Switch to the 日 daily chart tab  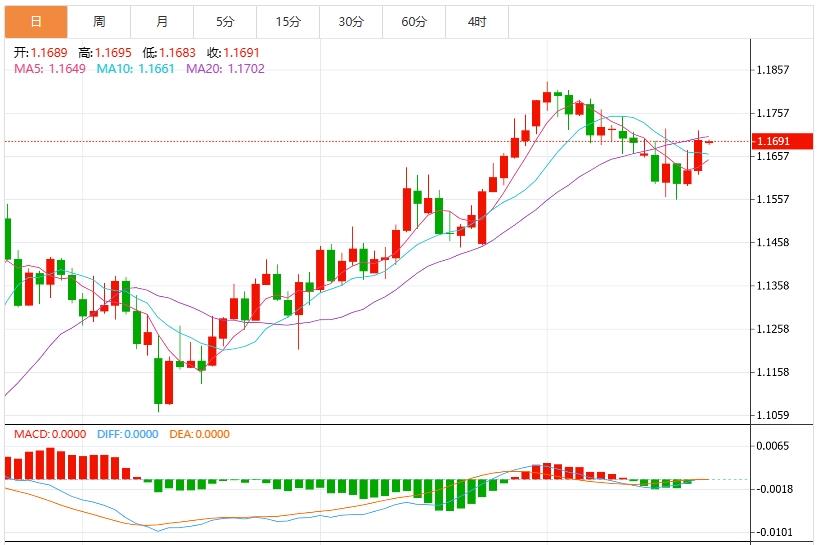pyautogui.click(x=36, y=21)
